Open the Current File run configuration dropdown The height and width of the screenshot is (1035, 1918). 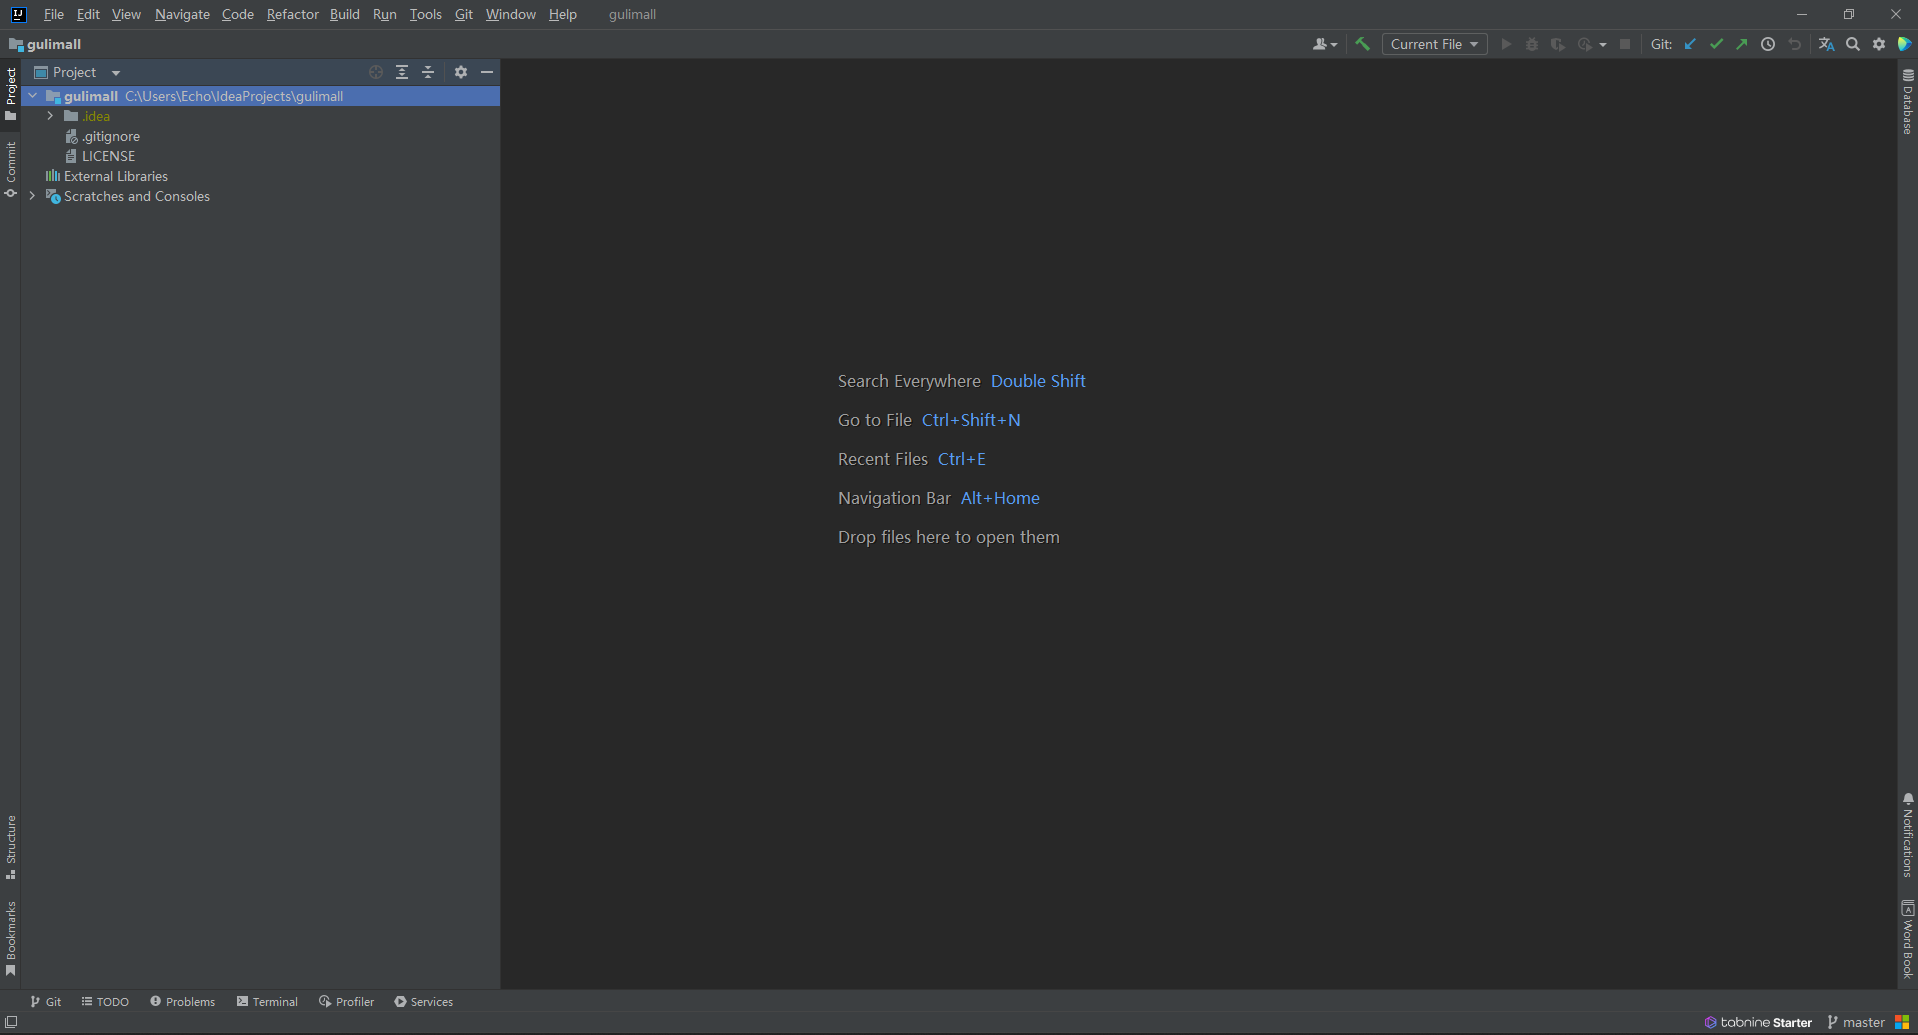click(1434, 44)
